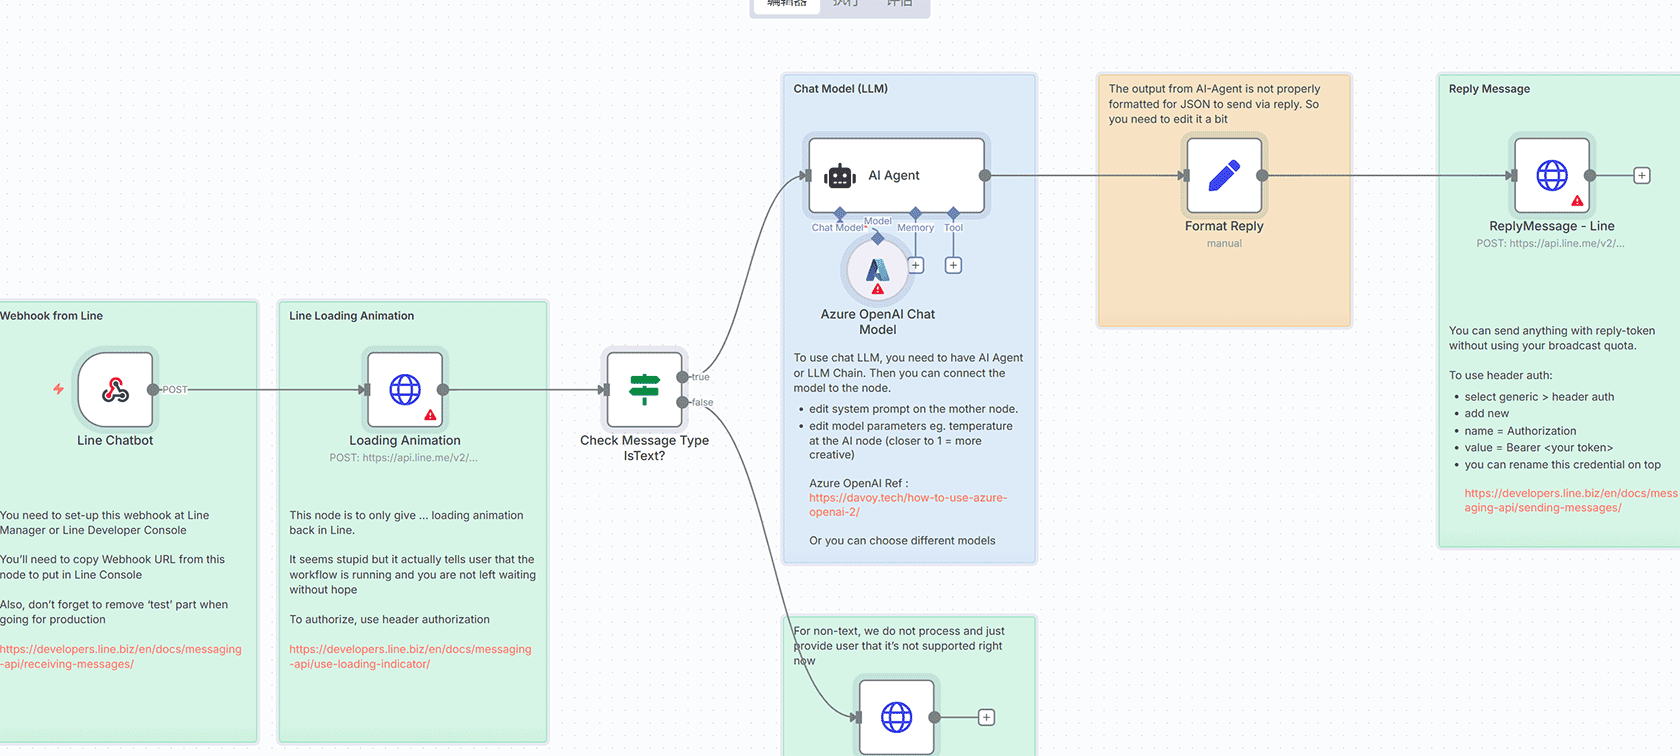Image resolution: width=1680 pixels, height=756 pixels.
Task: Switch to the 执行 (Executions) tab
Action: pos(845,4)
